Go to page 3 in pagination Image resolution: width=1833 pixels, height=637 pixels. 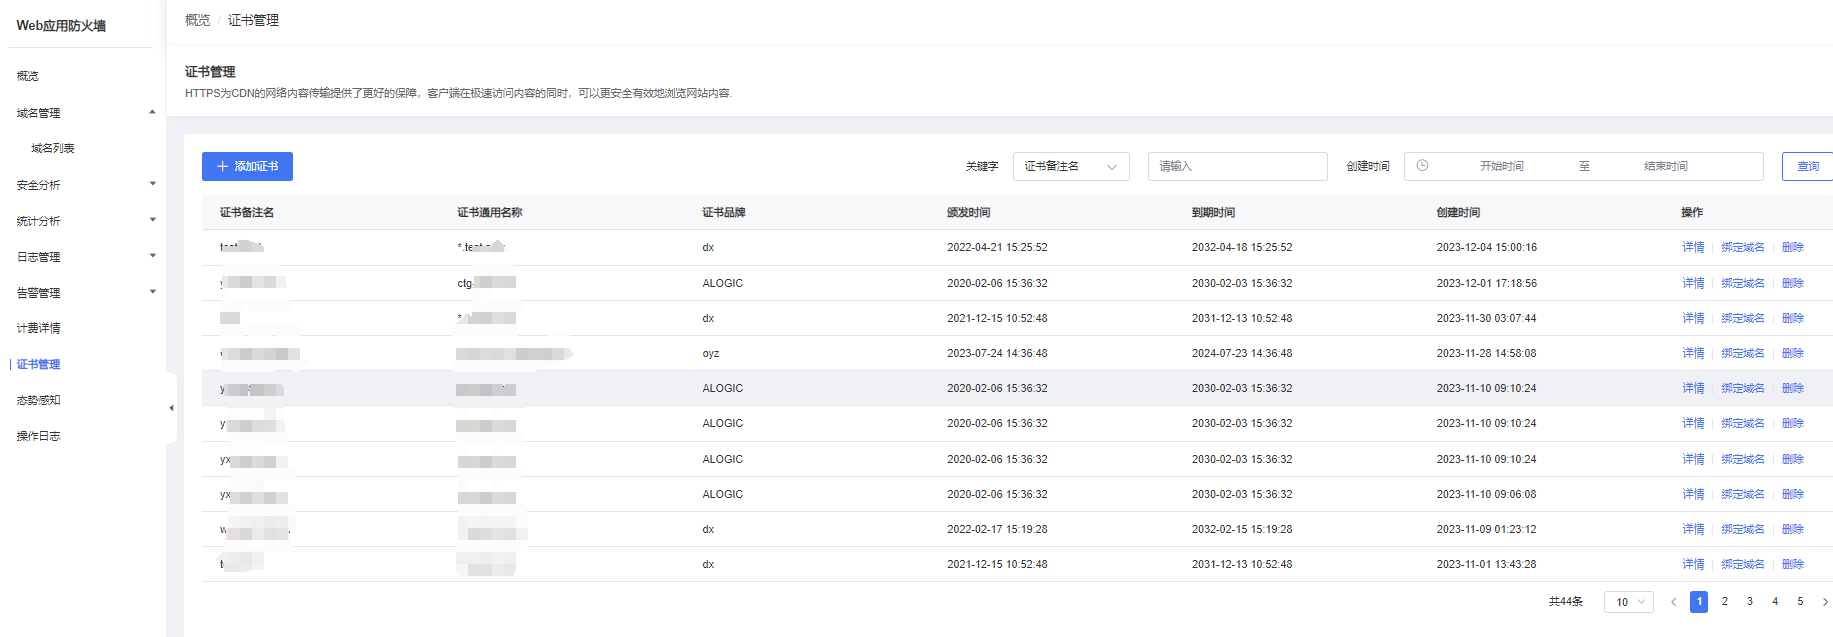coord(1749,602)
